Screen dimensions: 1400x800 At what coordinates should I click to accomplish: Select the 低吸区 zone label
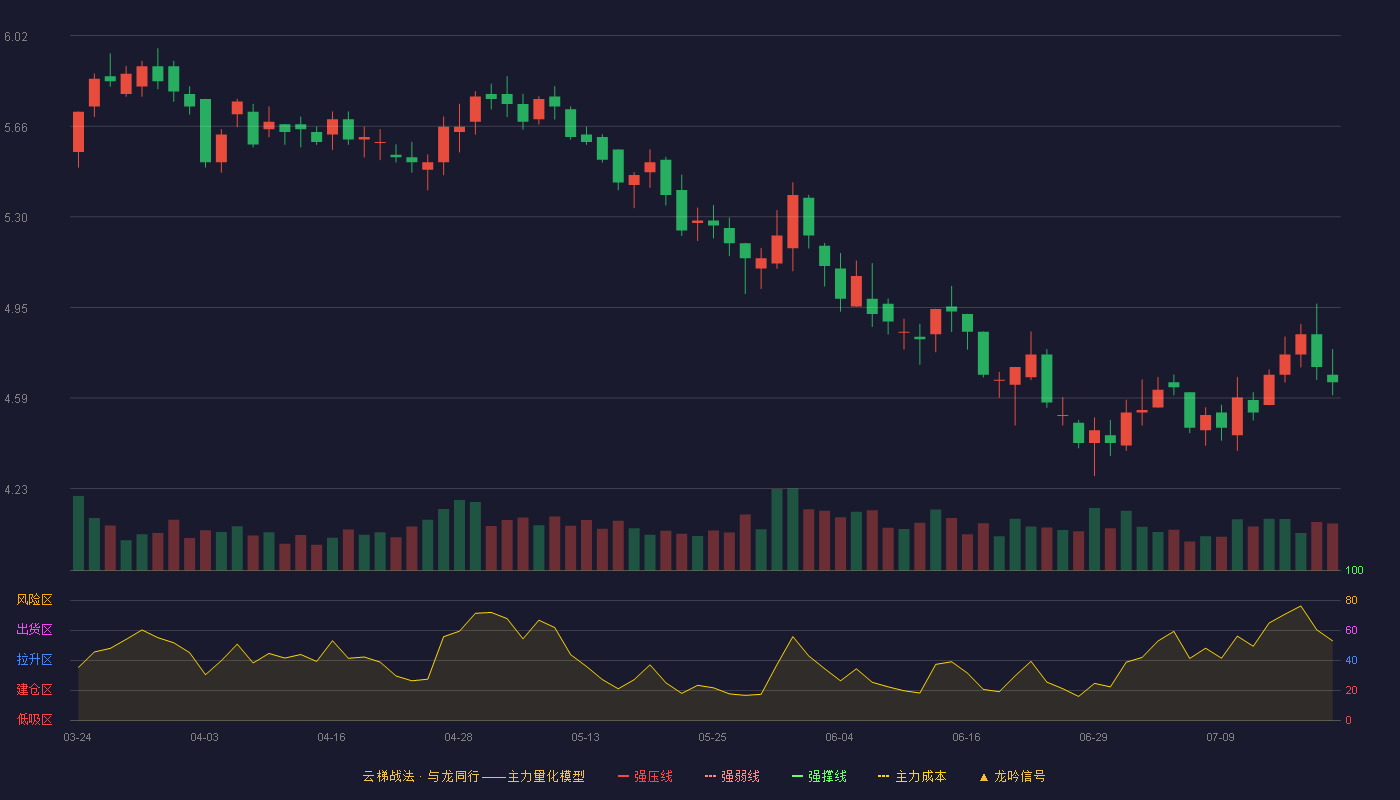coord(34,719)
